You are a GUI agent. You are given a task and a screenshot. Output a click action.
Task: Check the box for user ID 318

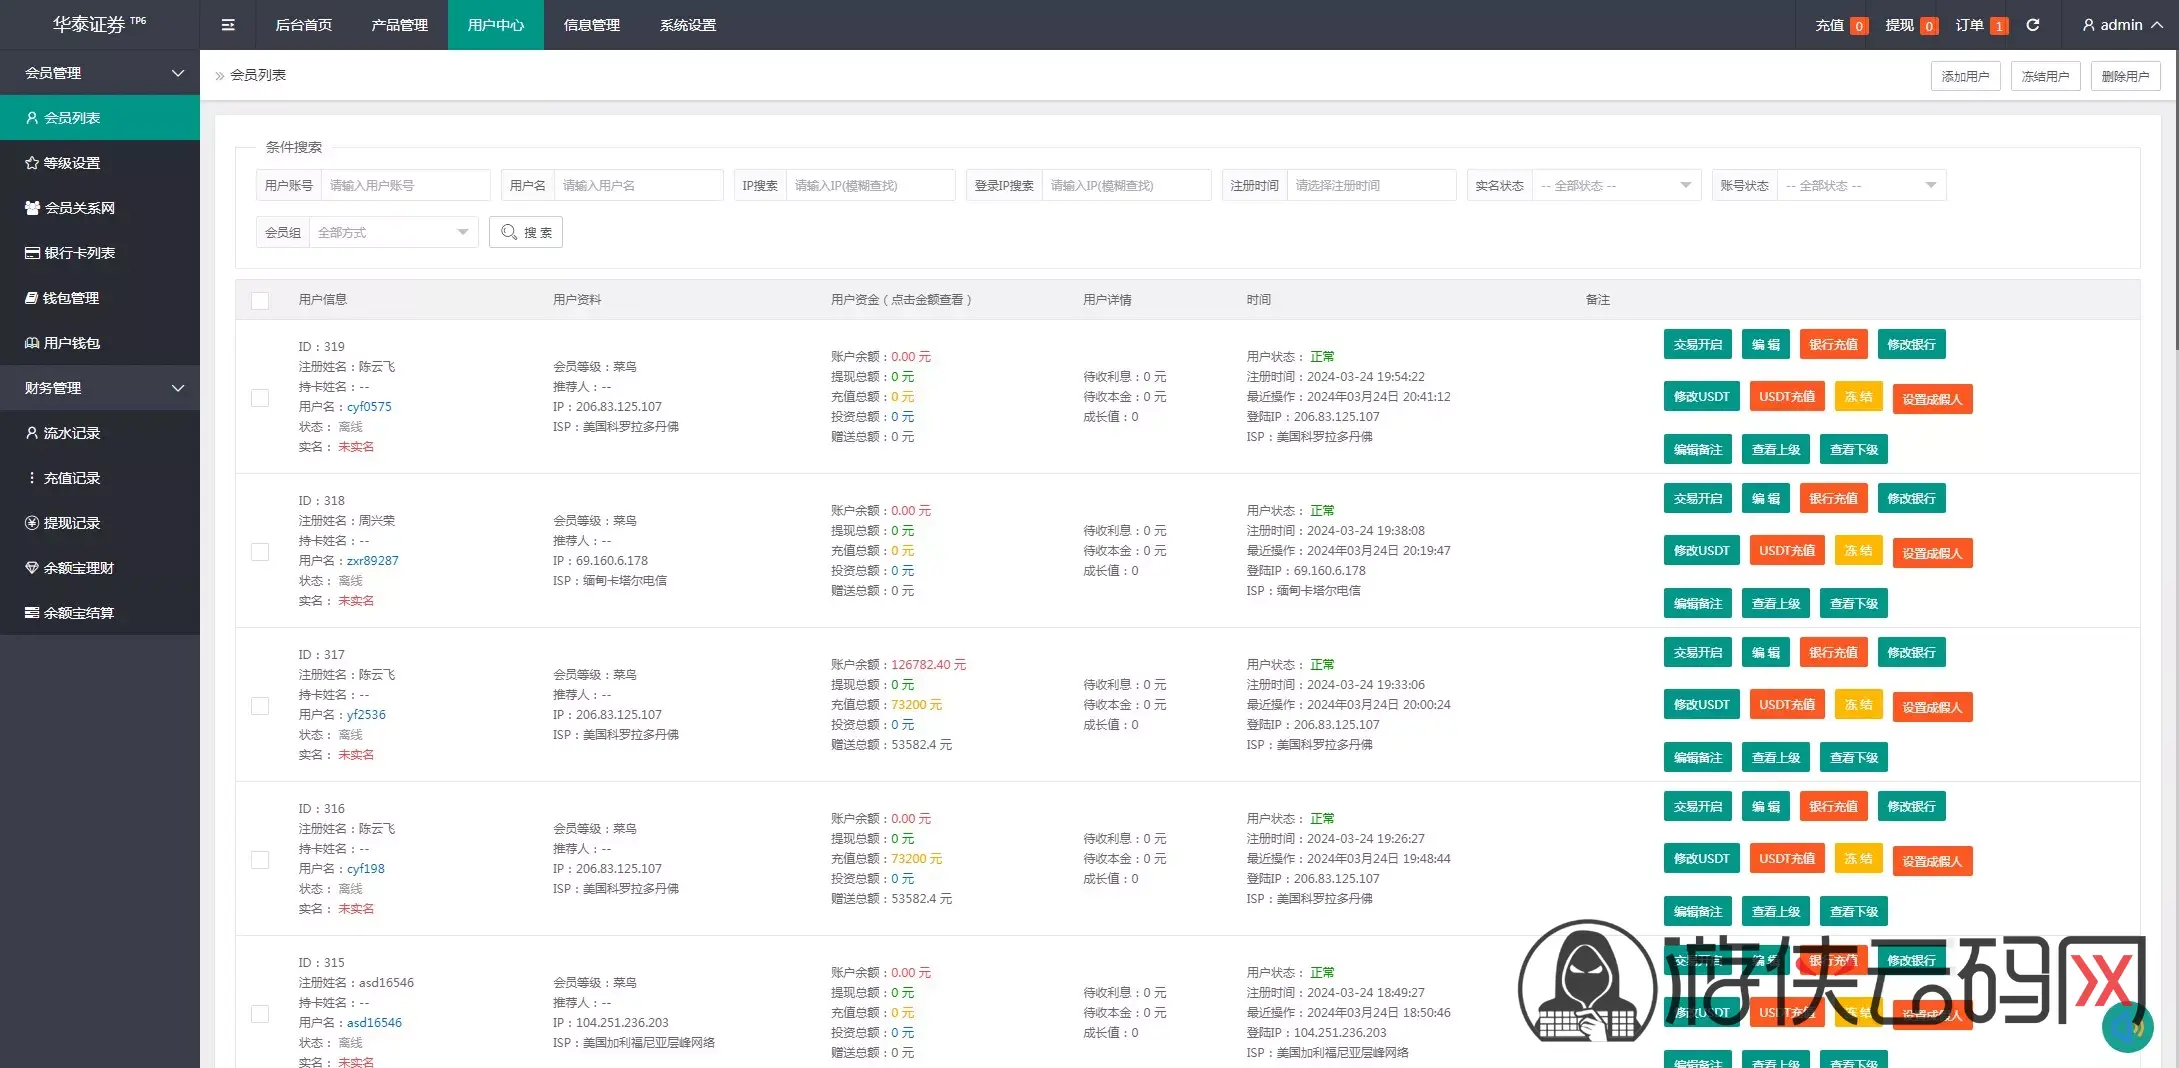coord(260,552)
